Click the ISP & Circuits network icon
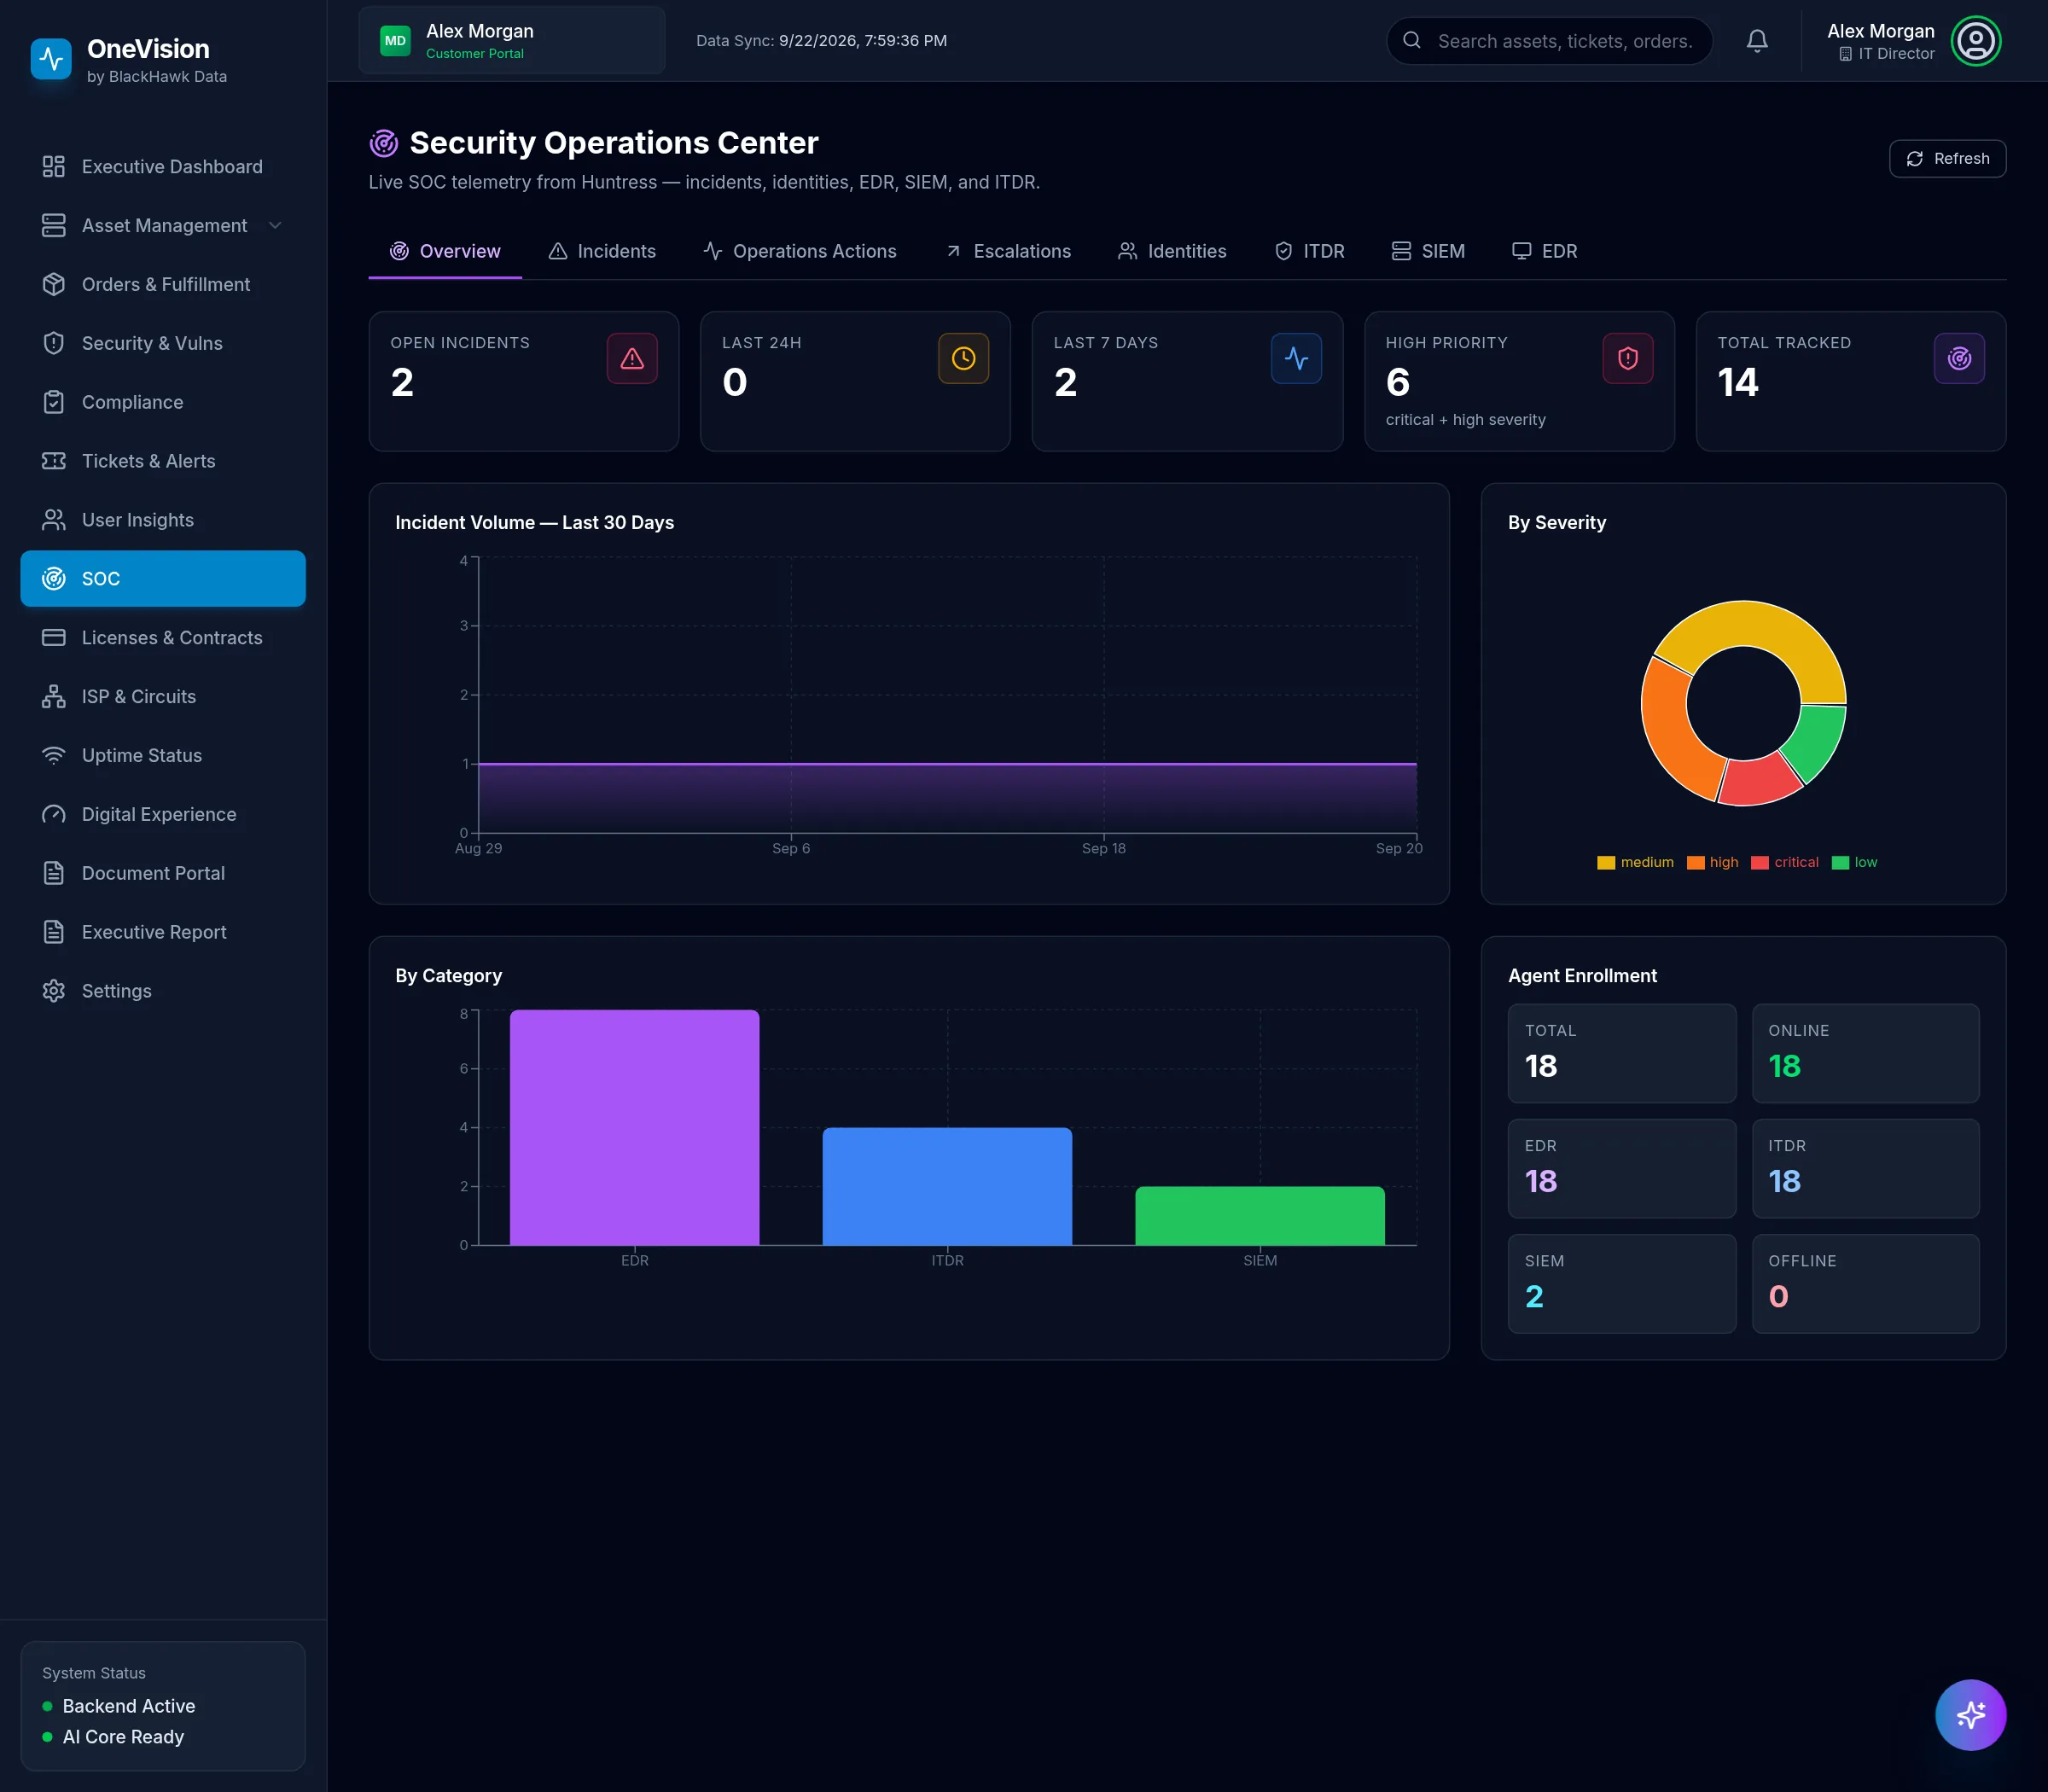This screenshot has height=1792, width=2048. pos(54,696)
